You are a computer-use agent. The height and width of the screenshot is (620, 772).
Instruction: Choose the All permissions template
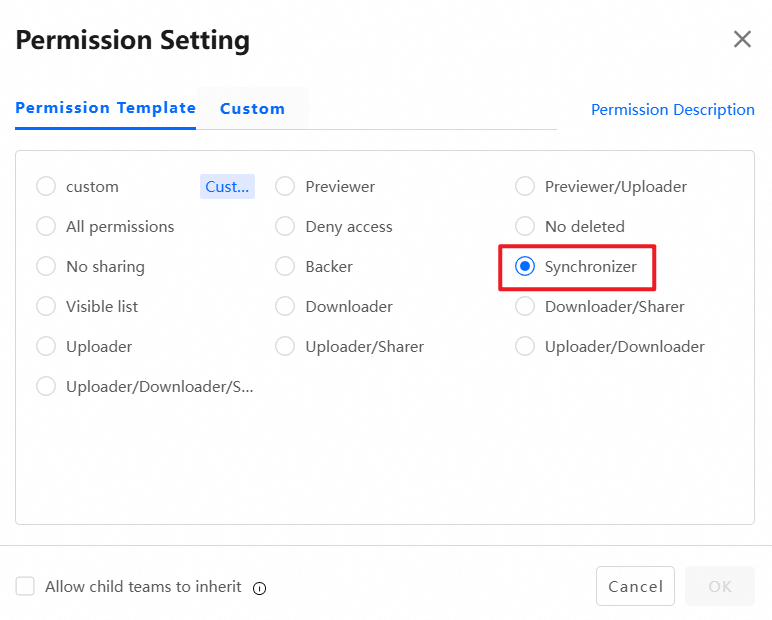click(46, 227)
